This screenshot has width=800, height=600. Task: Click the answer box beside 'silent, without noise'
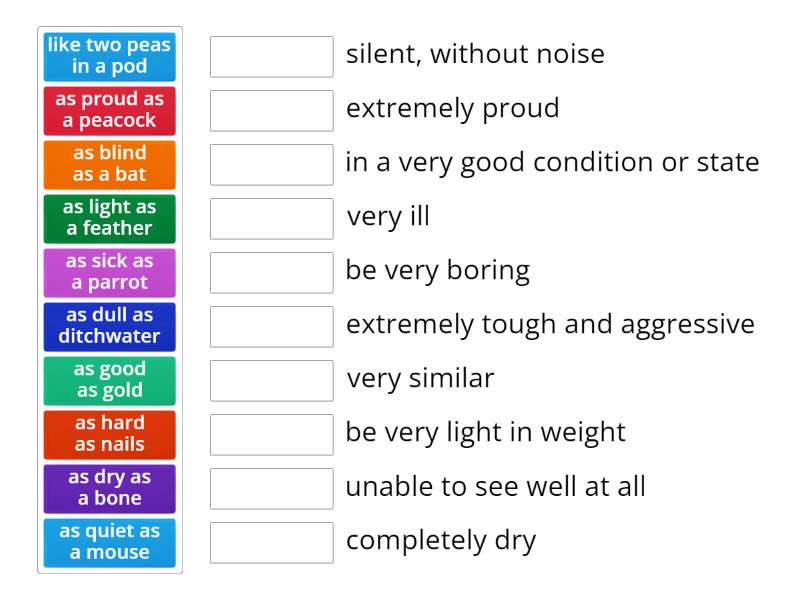click(272, 57)
